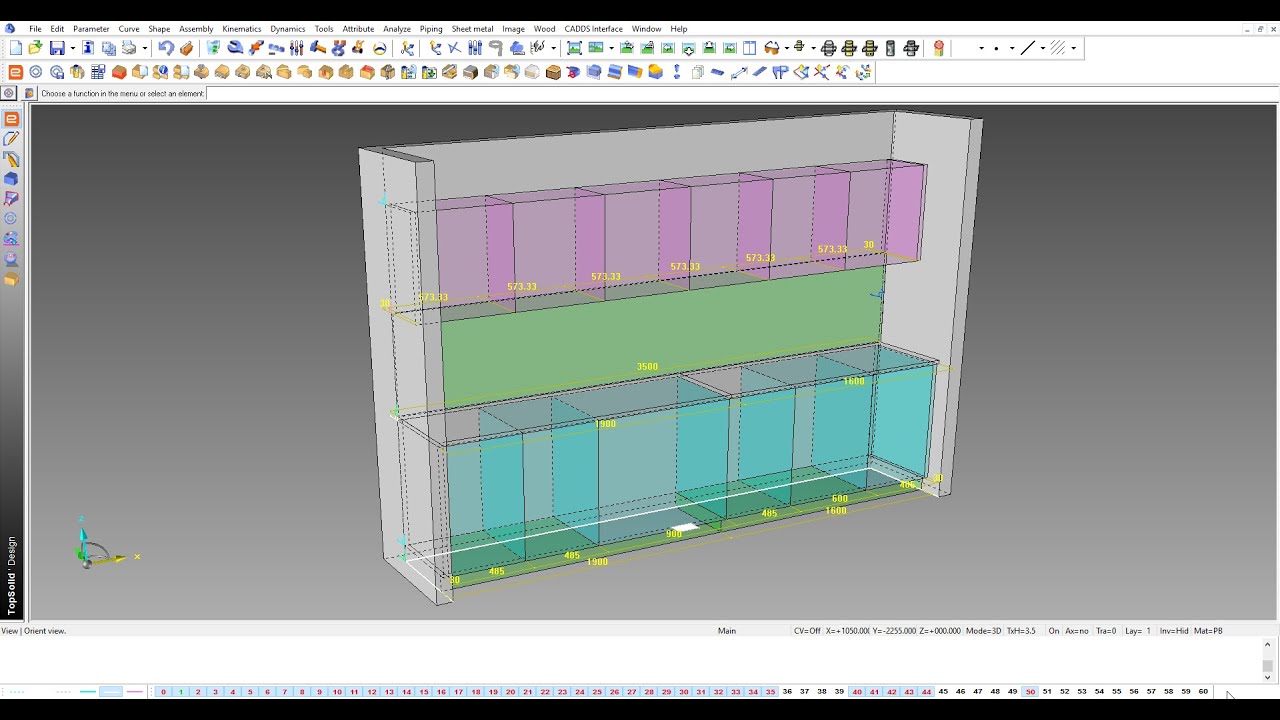Save the document with the floppy icon

point(57,47)
